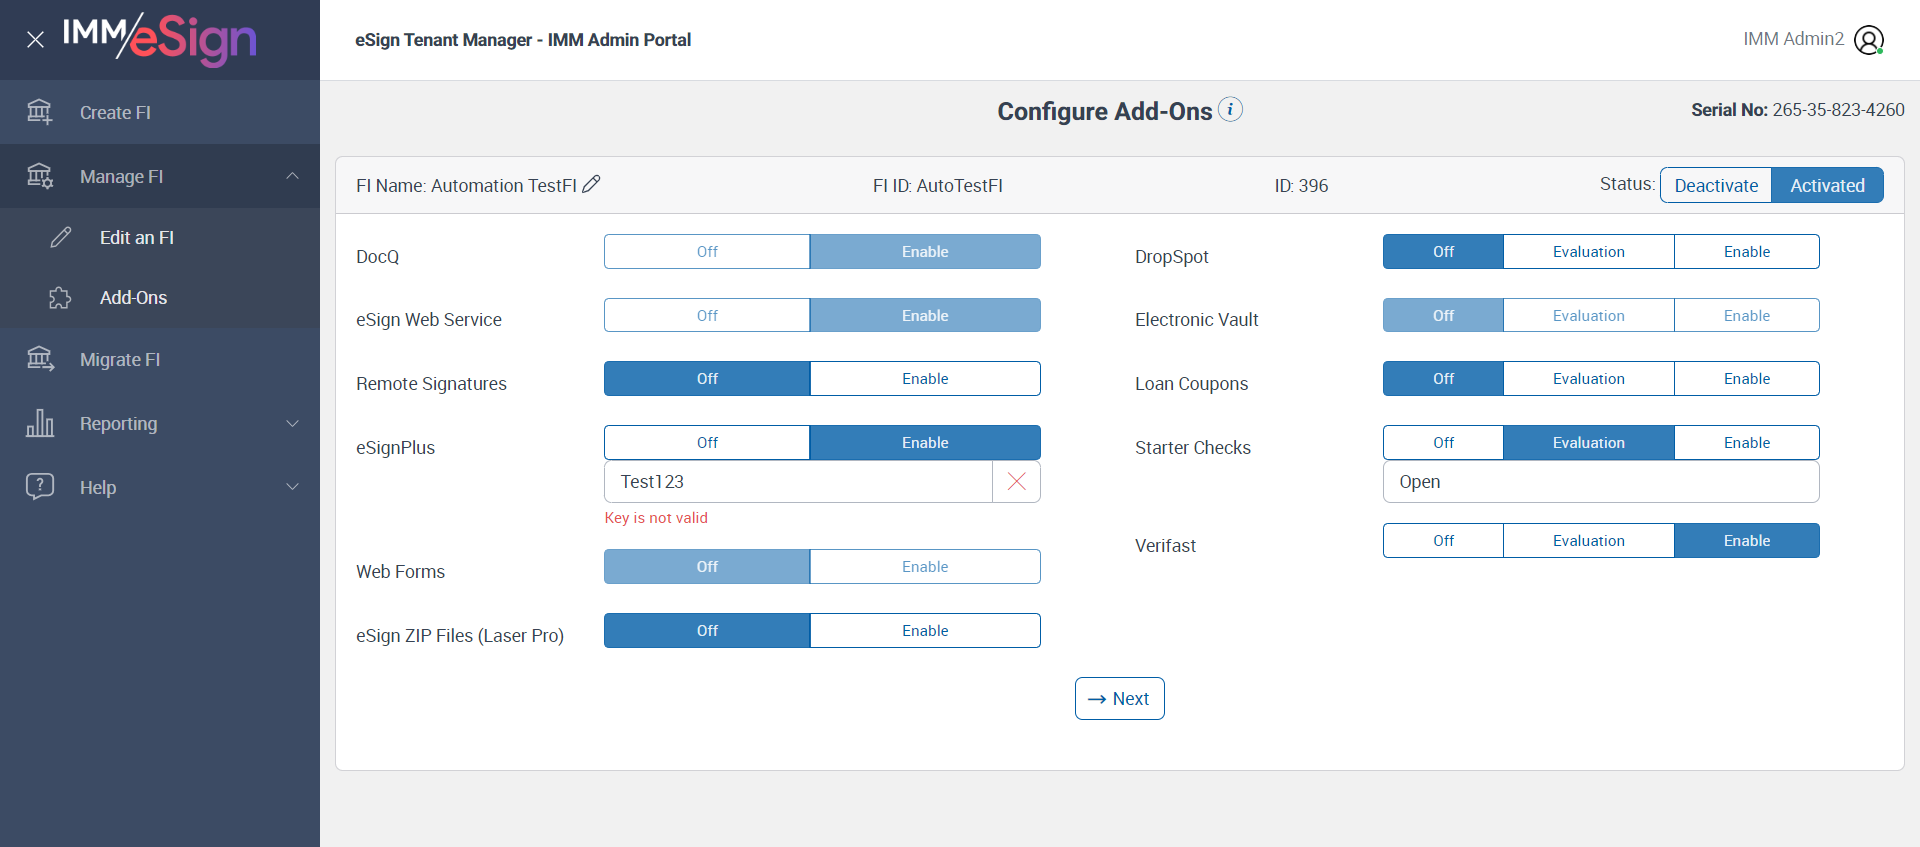This screenshot has height=847, width=1920.
Task: Turn off the Verifast add-on
Action: pos(1443,541)
